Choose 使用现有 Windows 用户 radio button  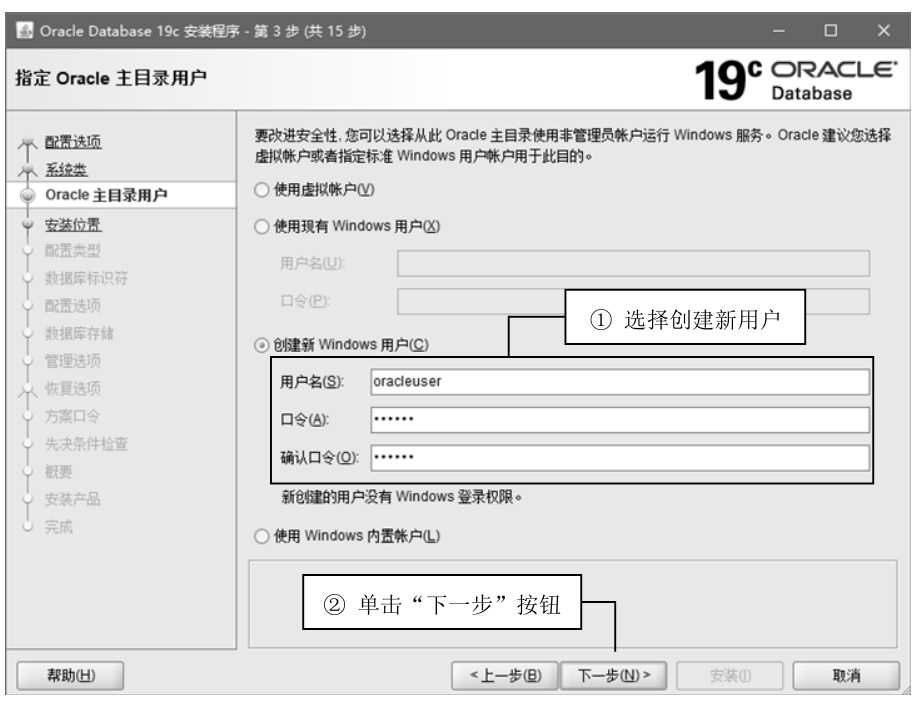coord(263,227)
